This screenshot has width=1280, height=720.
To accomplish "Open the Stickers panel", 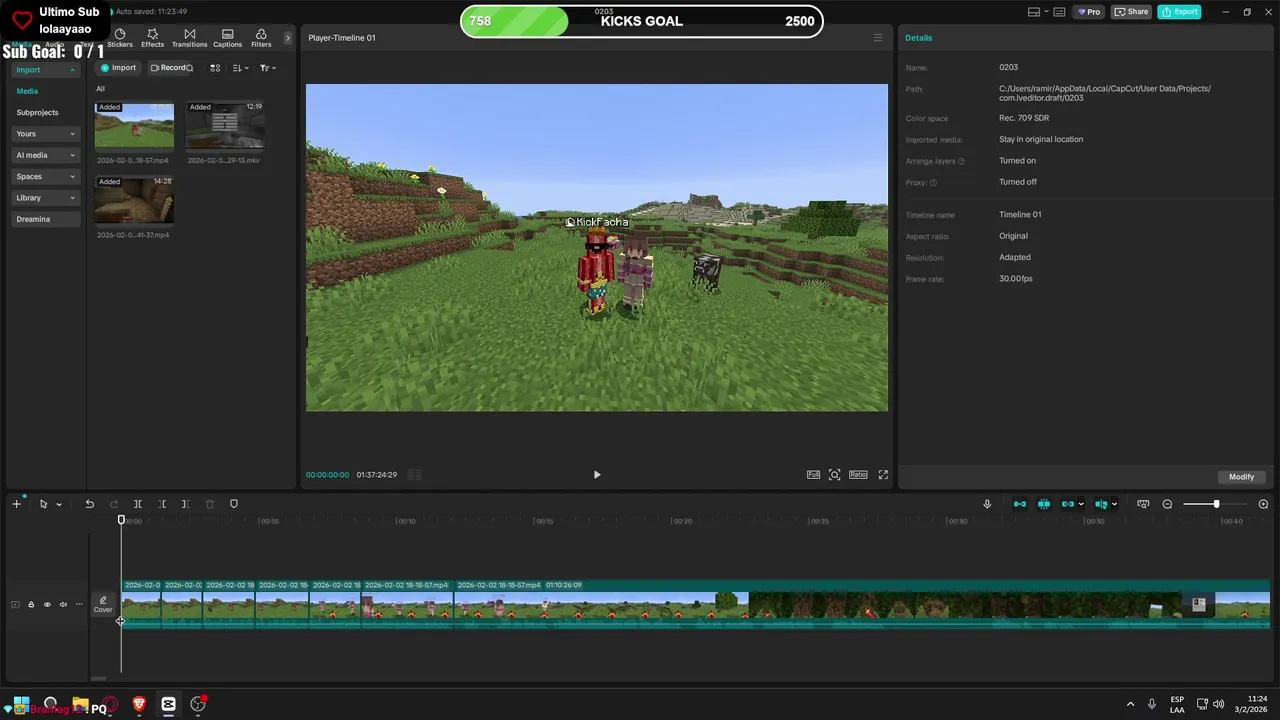I will [x=120, y=38].
